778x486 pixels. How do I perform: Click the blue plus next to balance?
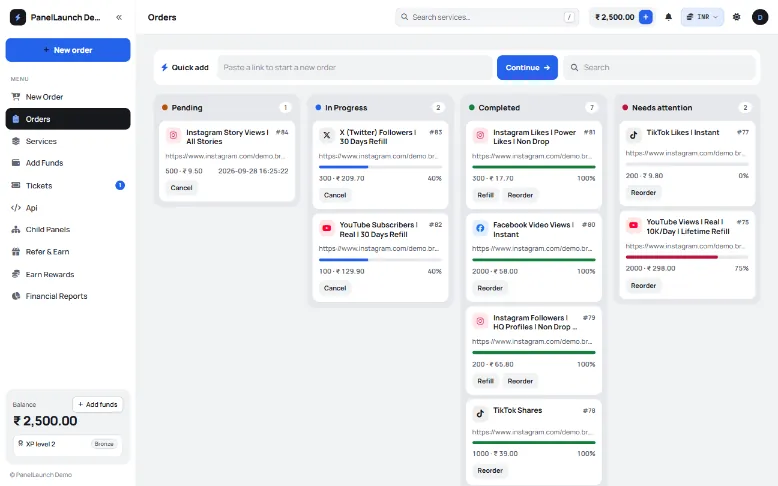coord(646,17)
